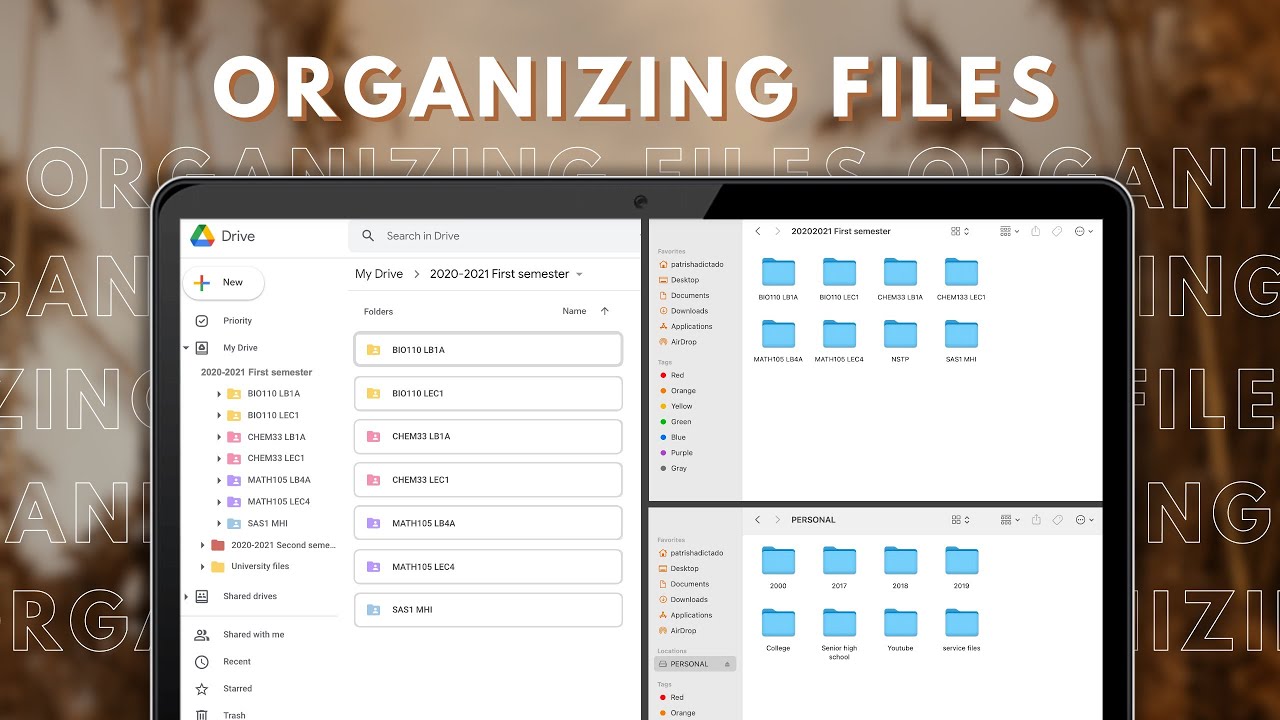Open Group-by dropdown in PERSONAL Finder window

click(1010, 520)
